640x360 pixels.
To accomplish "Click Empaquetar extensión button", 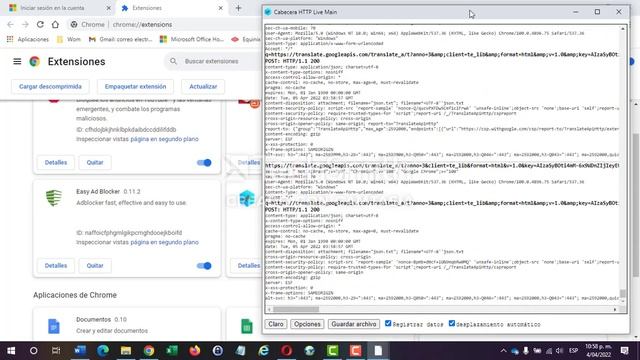I will tap(135, 87).
